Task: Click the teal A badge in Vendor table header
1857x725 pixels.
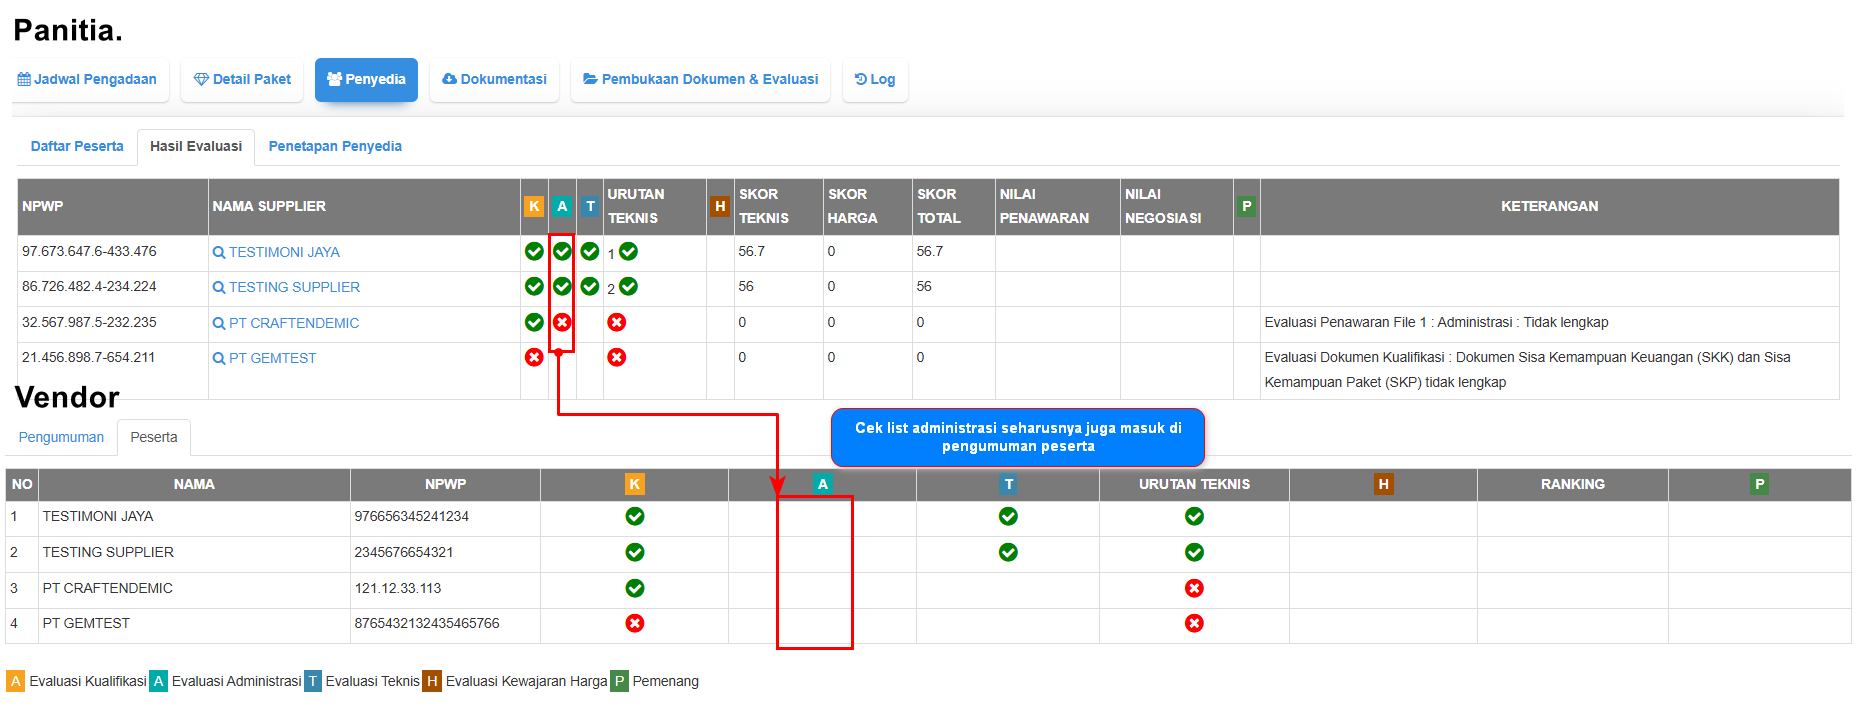Action: [822, 484]
